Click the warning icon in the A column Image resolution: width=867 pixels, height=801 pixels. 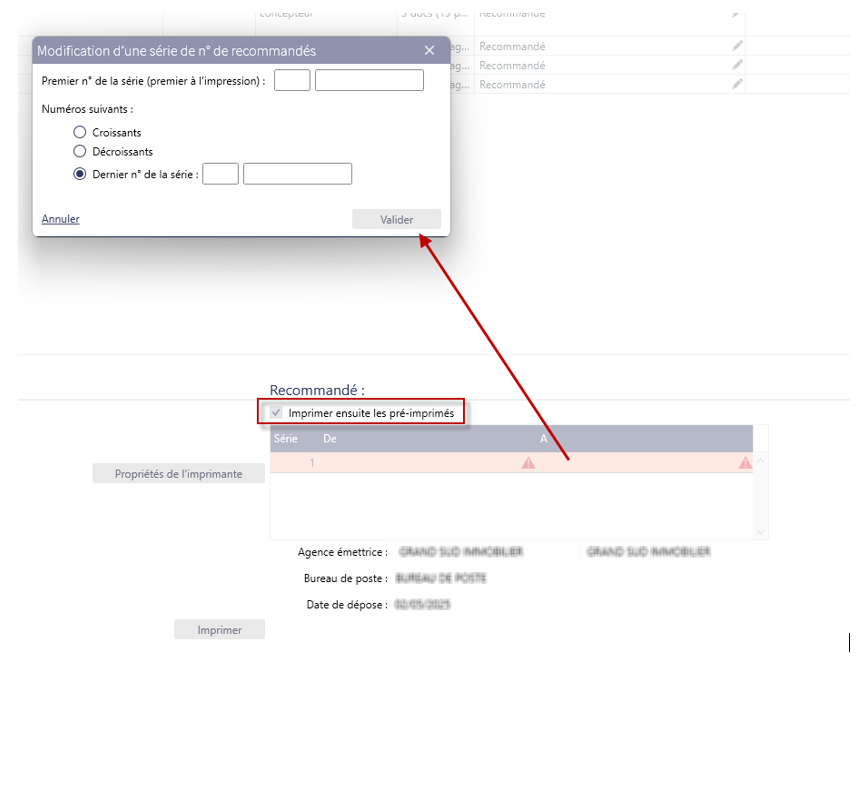pyautogui.click(x=745, y=463)
